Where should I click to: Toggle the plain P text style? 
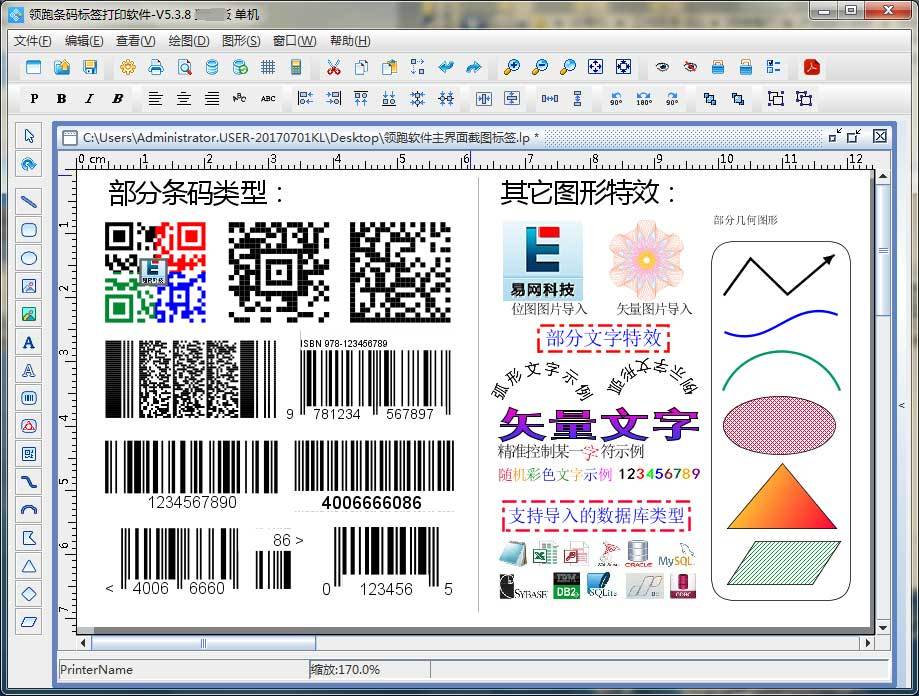tap(34, 98)
